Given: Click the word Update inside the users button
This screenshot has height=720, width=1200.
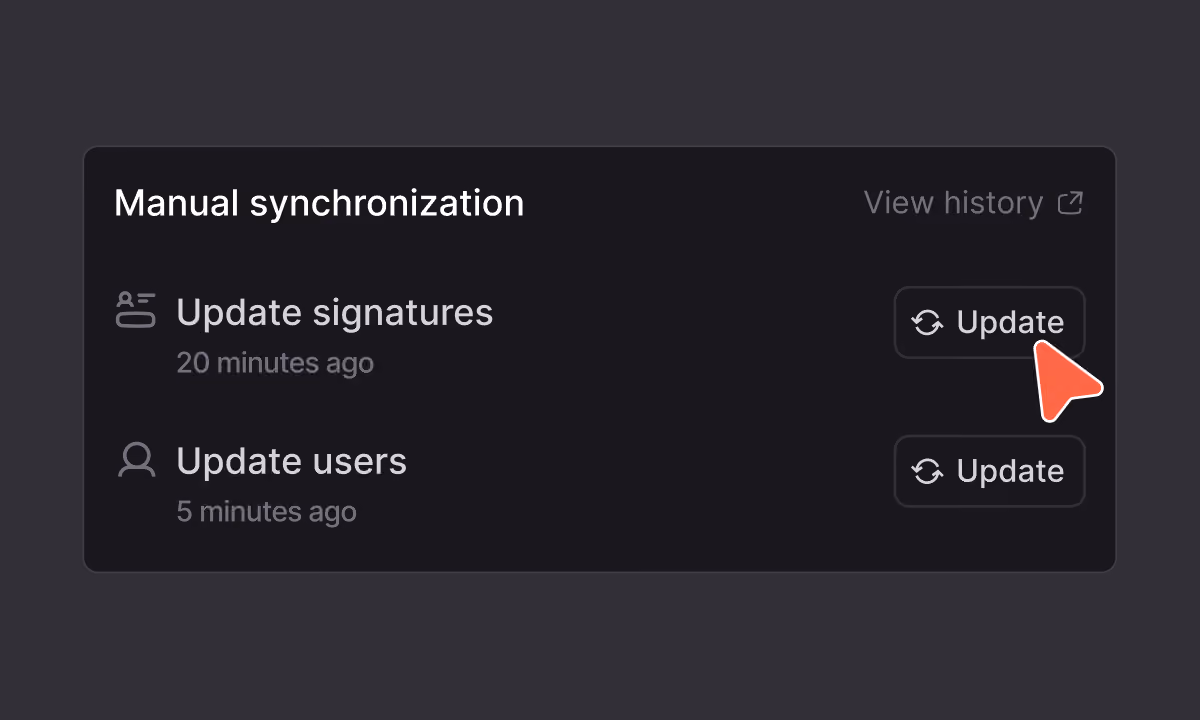Looking at the screenshot, I should click(1010, 471).
